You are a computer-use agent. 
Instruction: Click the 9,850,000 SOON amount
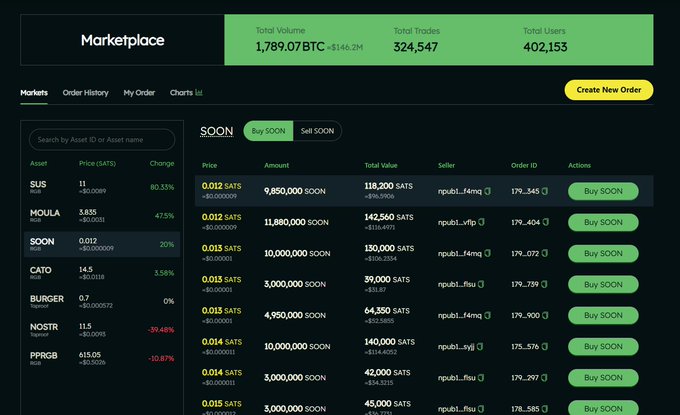pyautogui.click(x=295, y=191)
